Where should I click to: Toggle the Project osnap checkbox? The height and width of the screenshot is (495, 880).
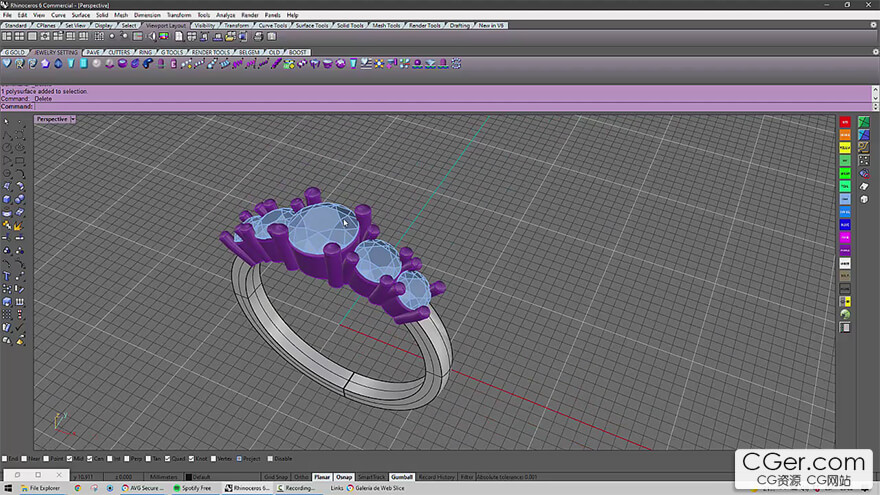(239, 459)
